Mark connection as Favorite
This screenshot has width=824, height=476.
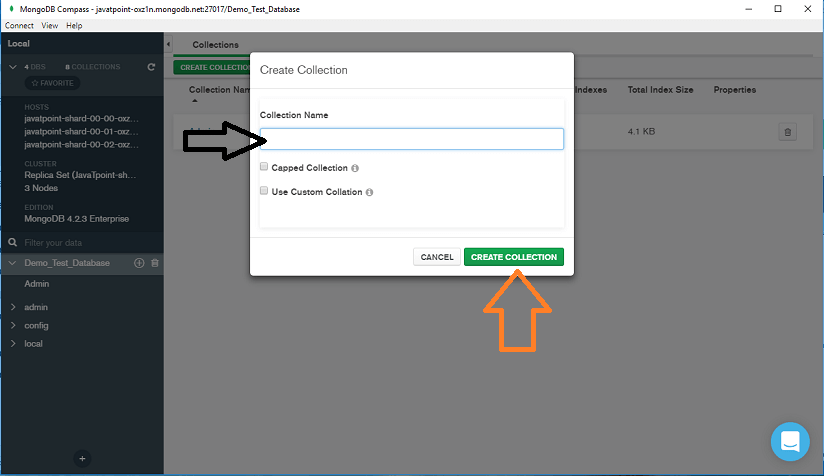click(x=53, y=83)
